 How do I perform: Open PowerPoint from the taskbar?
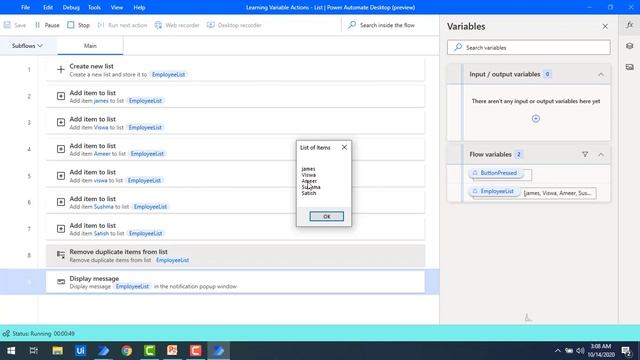[x=172, y=351]
